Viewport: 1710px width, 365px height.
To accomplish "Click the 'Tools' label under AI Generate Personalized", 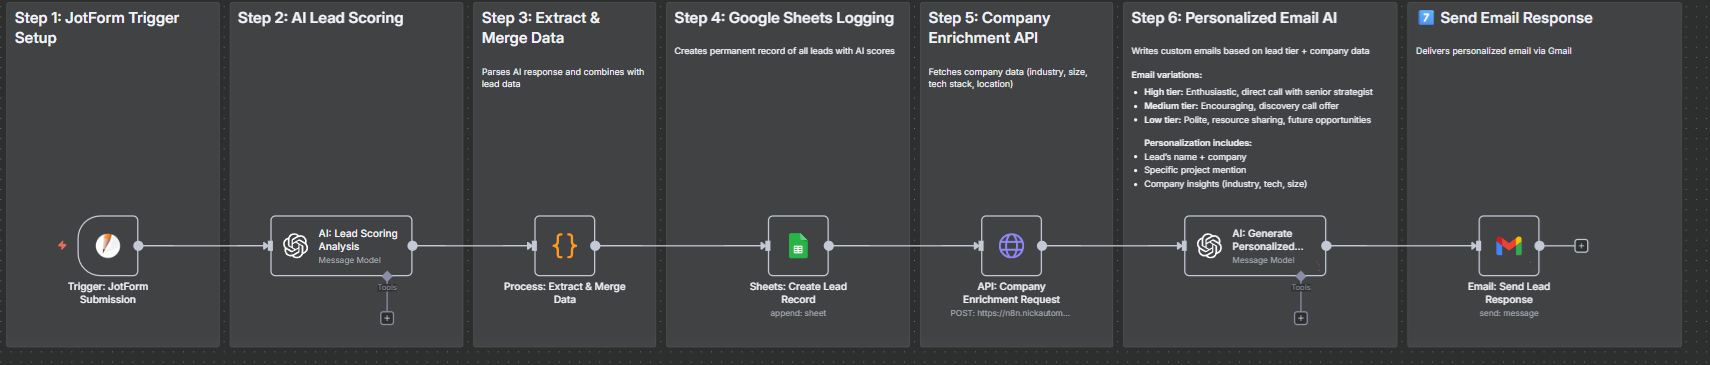I will pos(1301,288).
